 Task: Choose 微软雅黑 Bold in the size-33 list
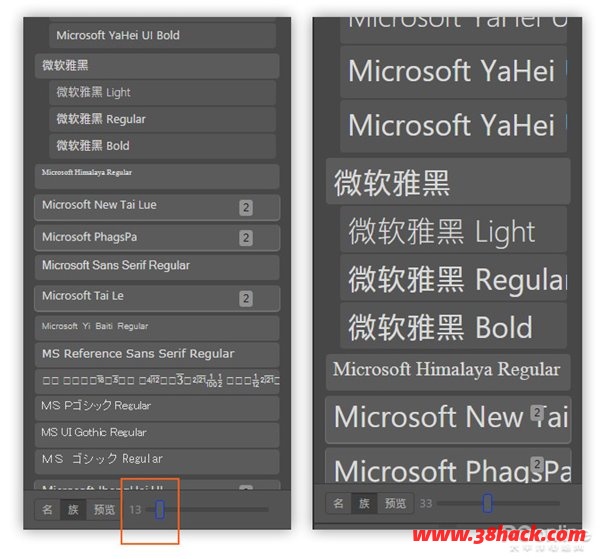[453, 326]
